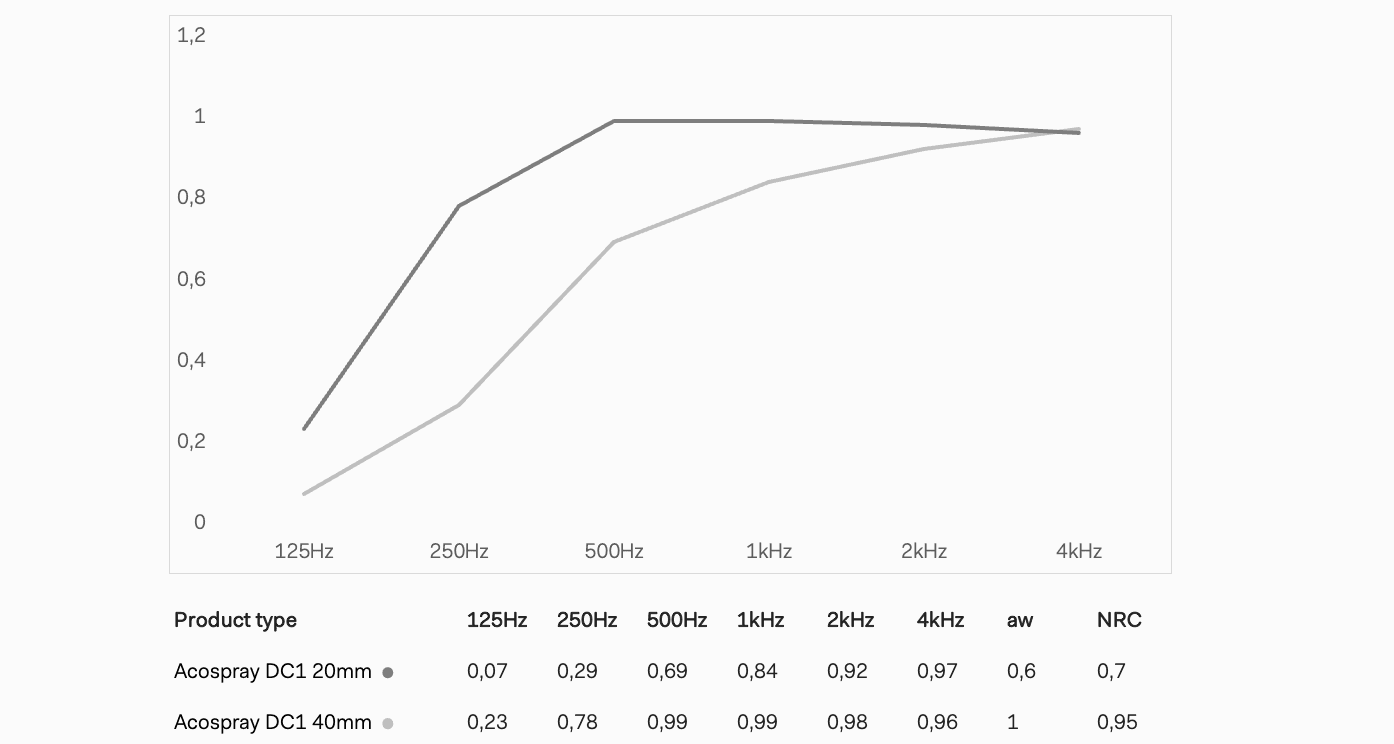Select the Acospray DC1 20mm row label

click(x=272, y=671)
